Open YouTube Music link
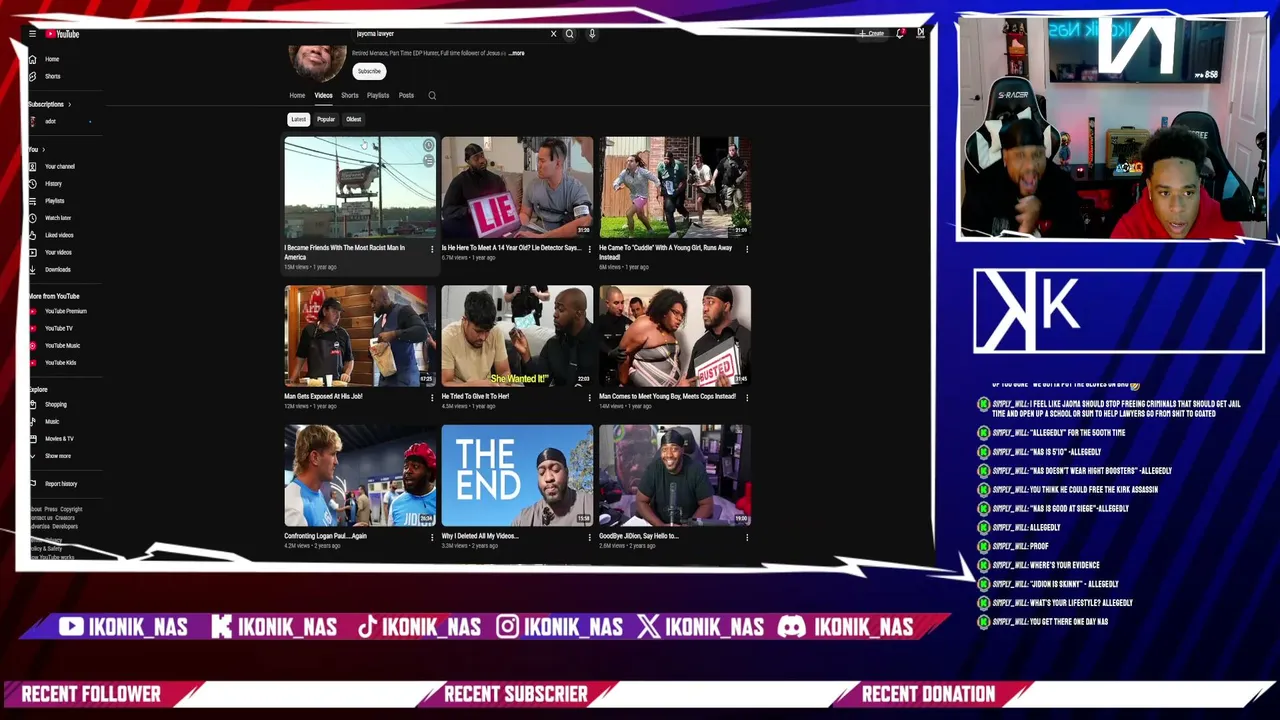Viewport: 1280px width, 720px height. pos(62,345)
